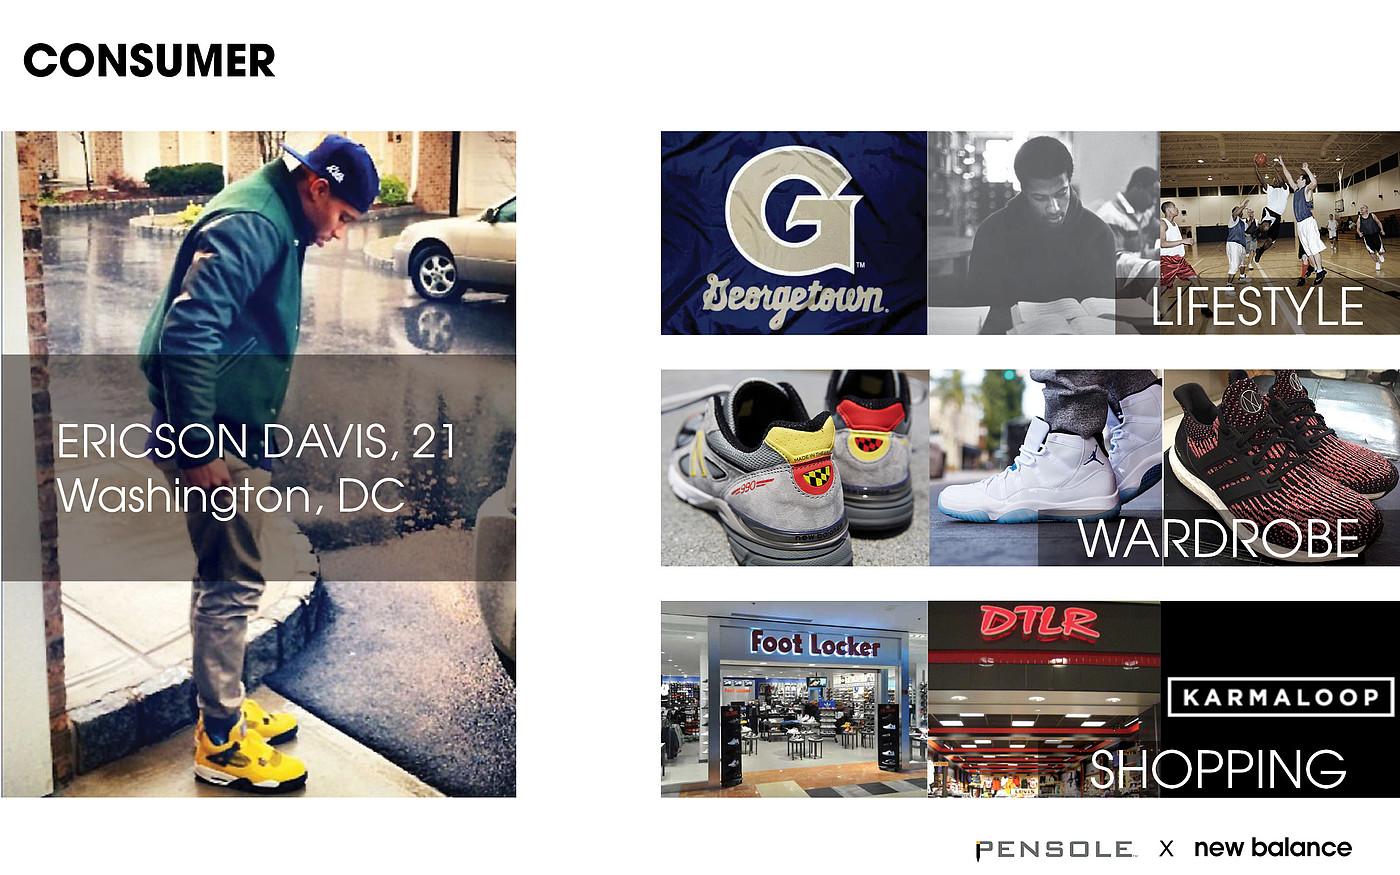
Task: Click the KARMALOOP logo box
Action: pyautogui.click(x=1280, y=697)
